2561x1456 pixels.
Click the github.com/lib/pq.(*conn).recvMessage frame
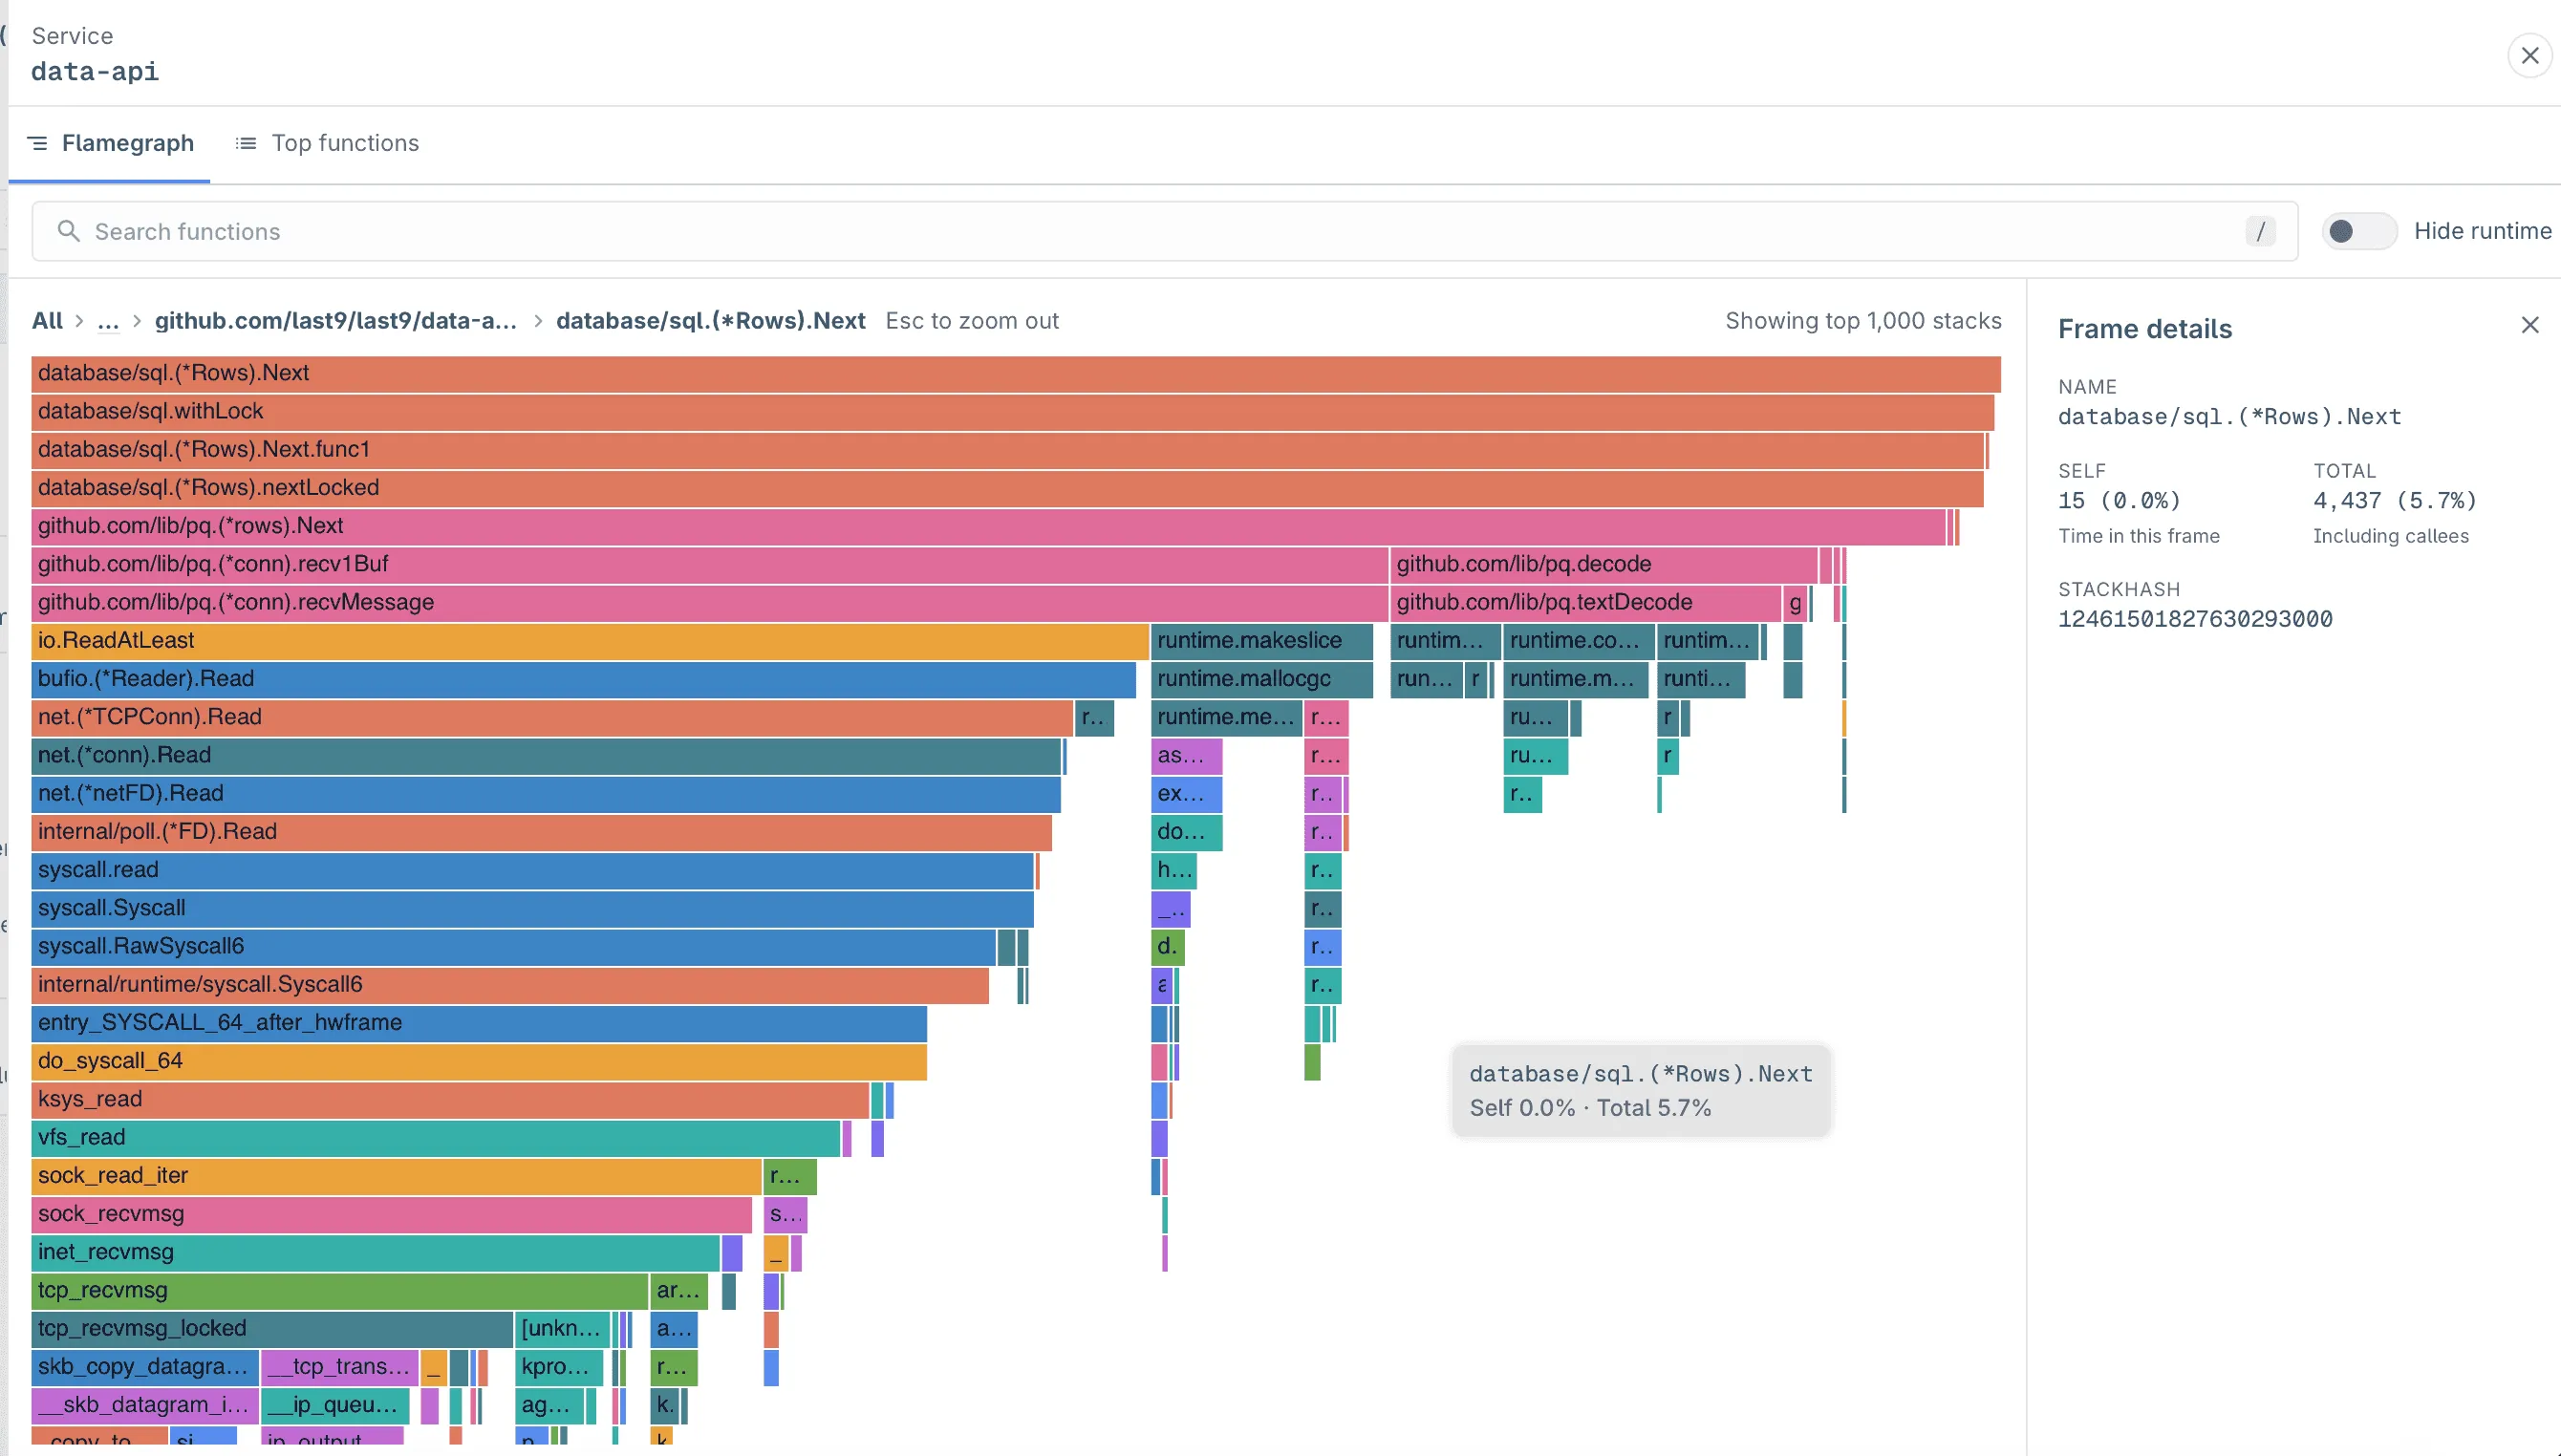coord(709,602)
